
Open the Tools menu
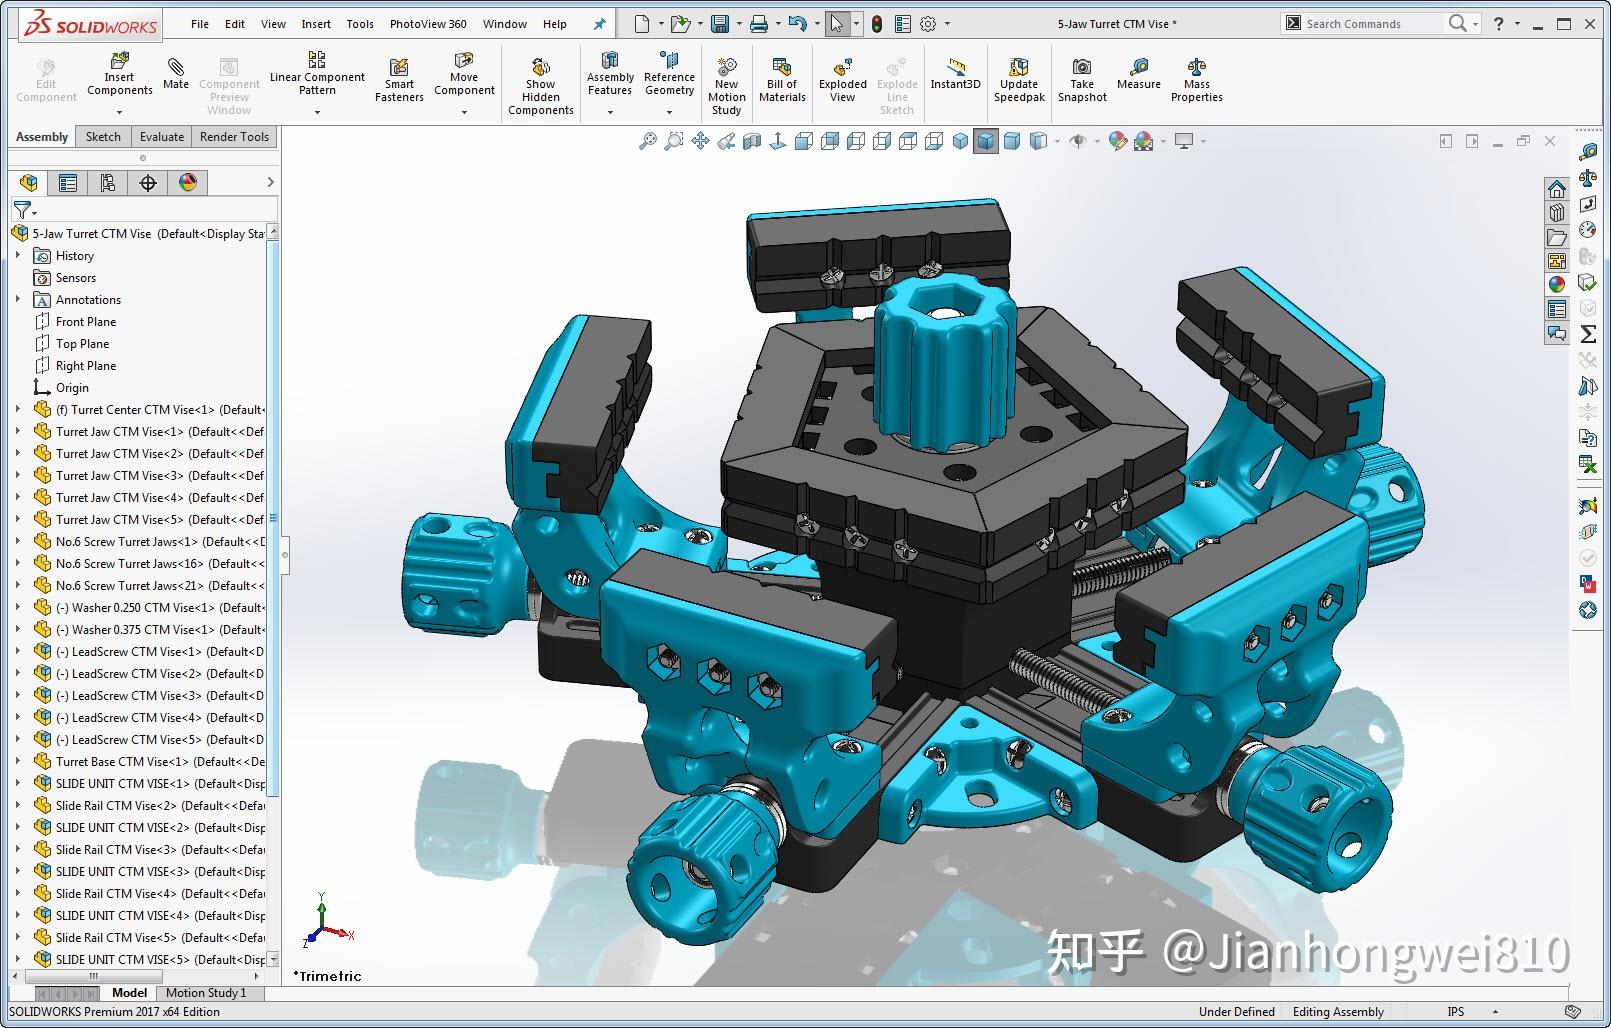[359, 23]
